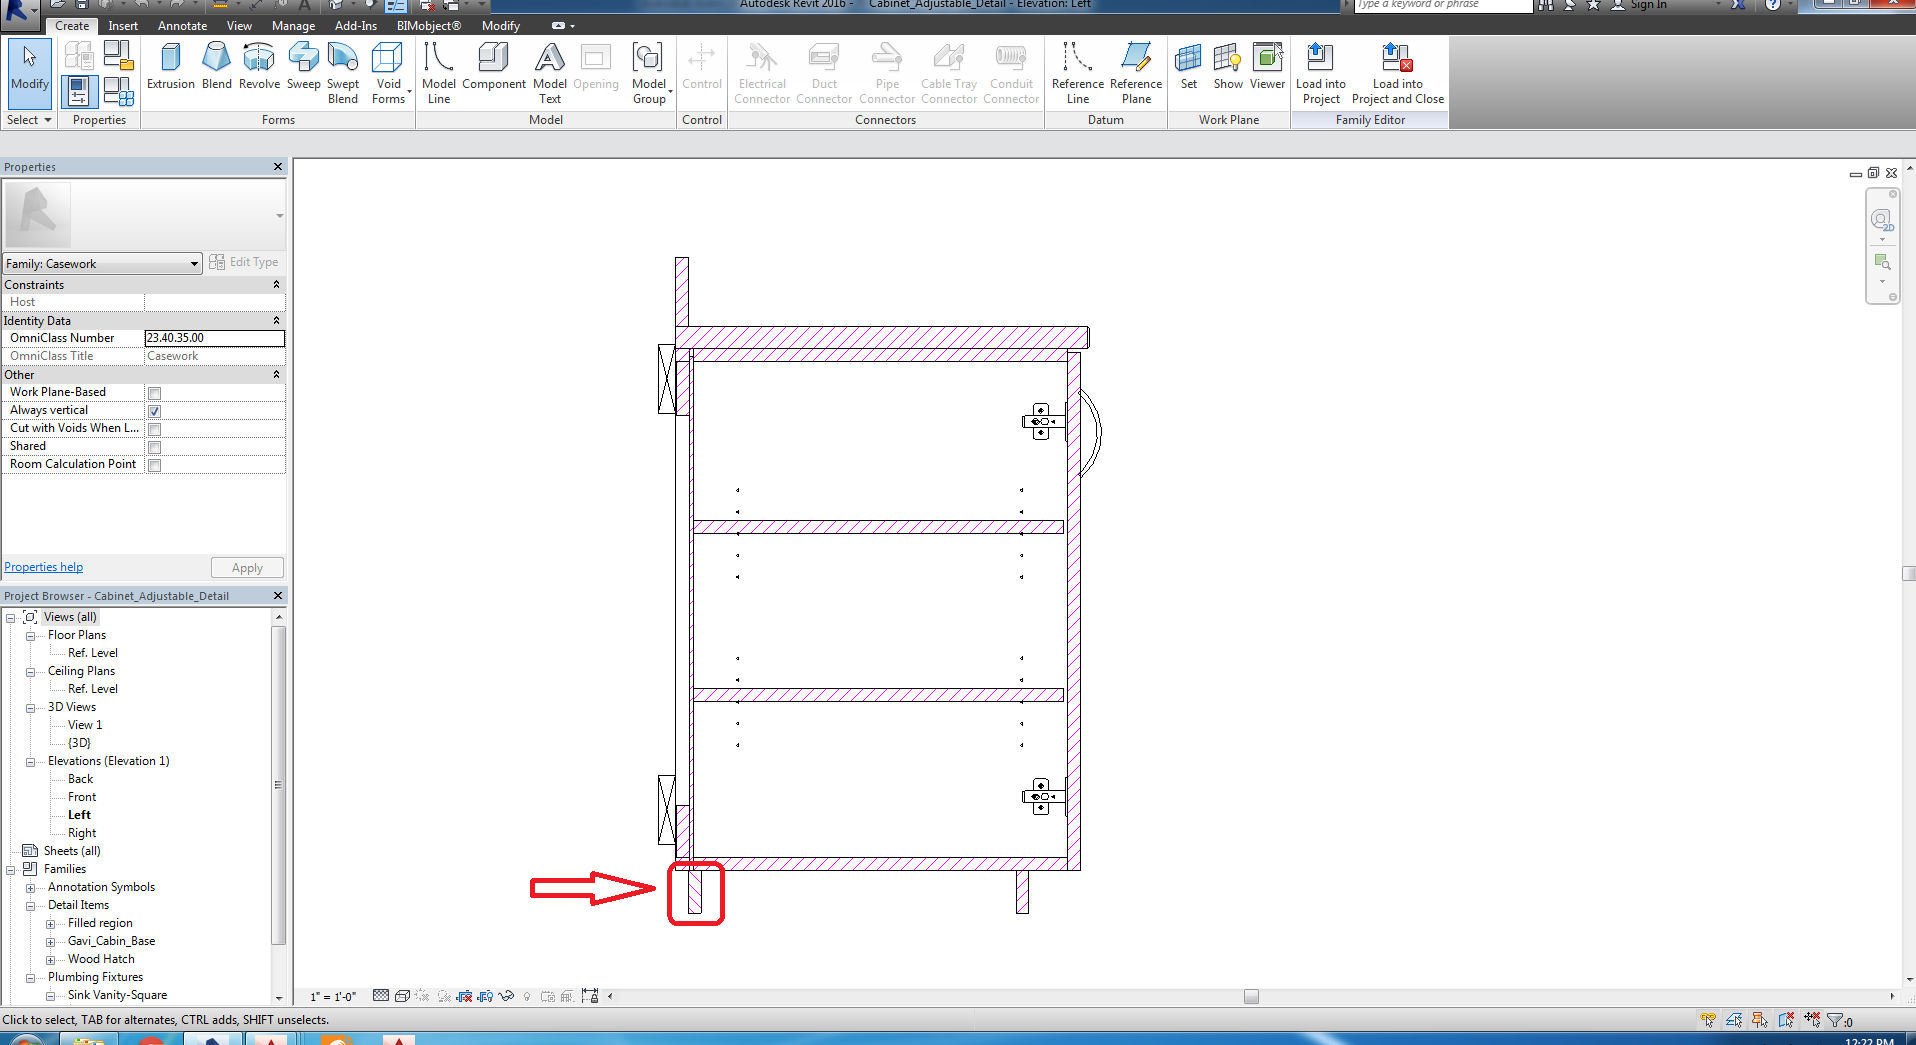This screenshot has height=1045, width=1916.
Task: Add an Electrical Connector
Action: (x=761, y=70)
